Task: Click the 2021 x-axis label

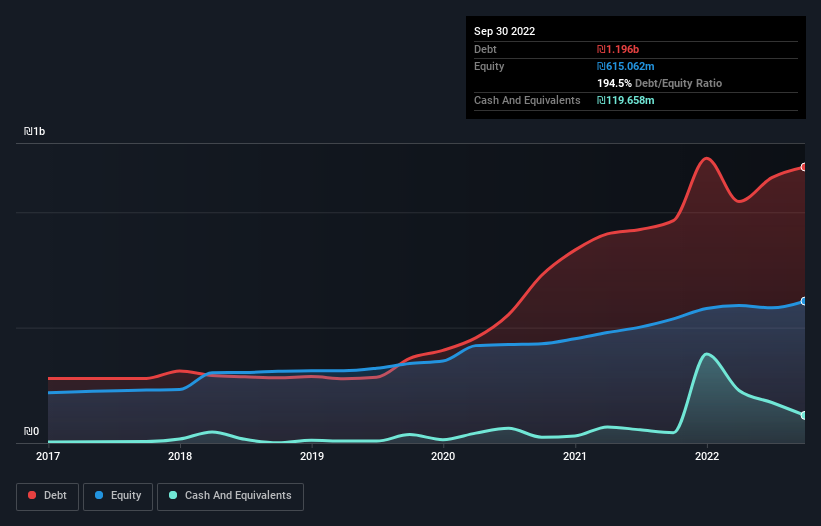Action: click(x=575, y=456)
